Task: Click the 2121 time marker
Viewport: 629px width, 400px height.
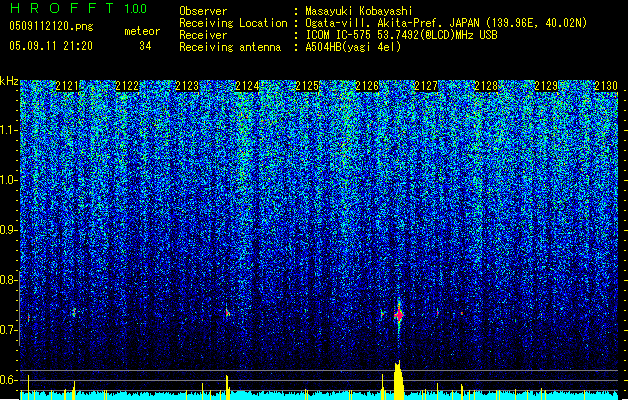Action: click(x=67, y=86)
